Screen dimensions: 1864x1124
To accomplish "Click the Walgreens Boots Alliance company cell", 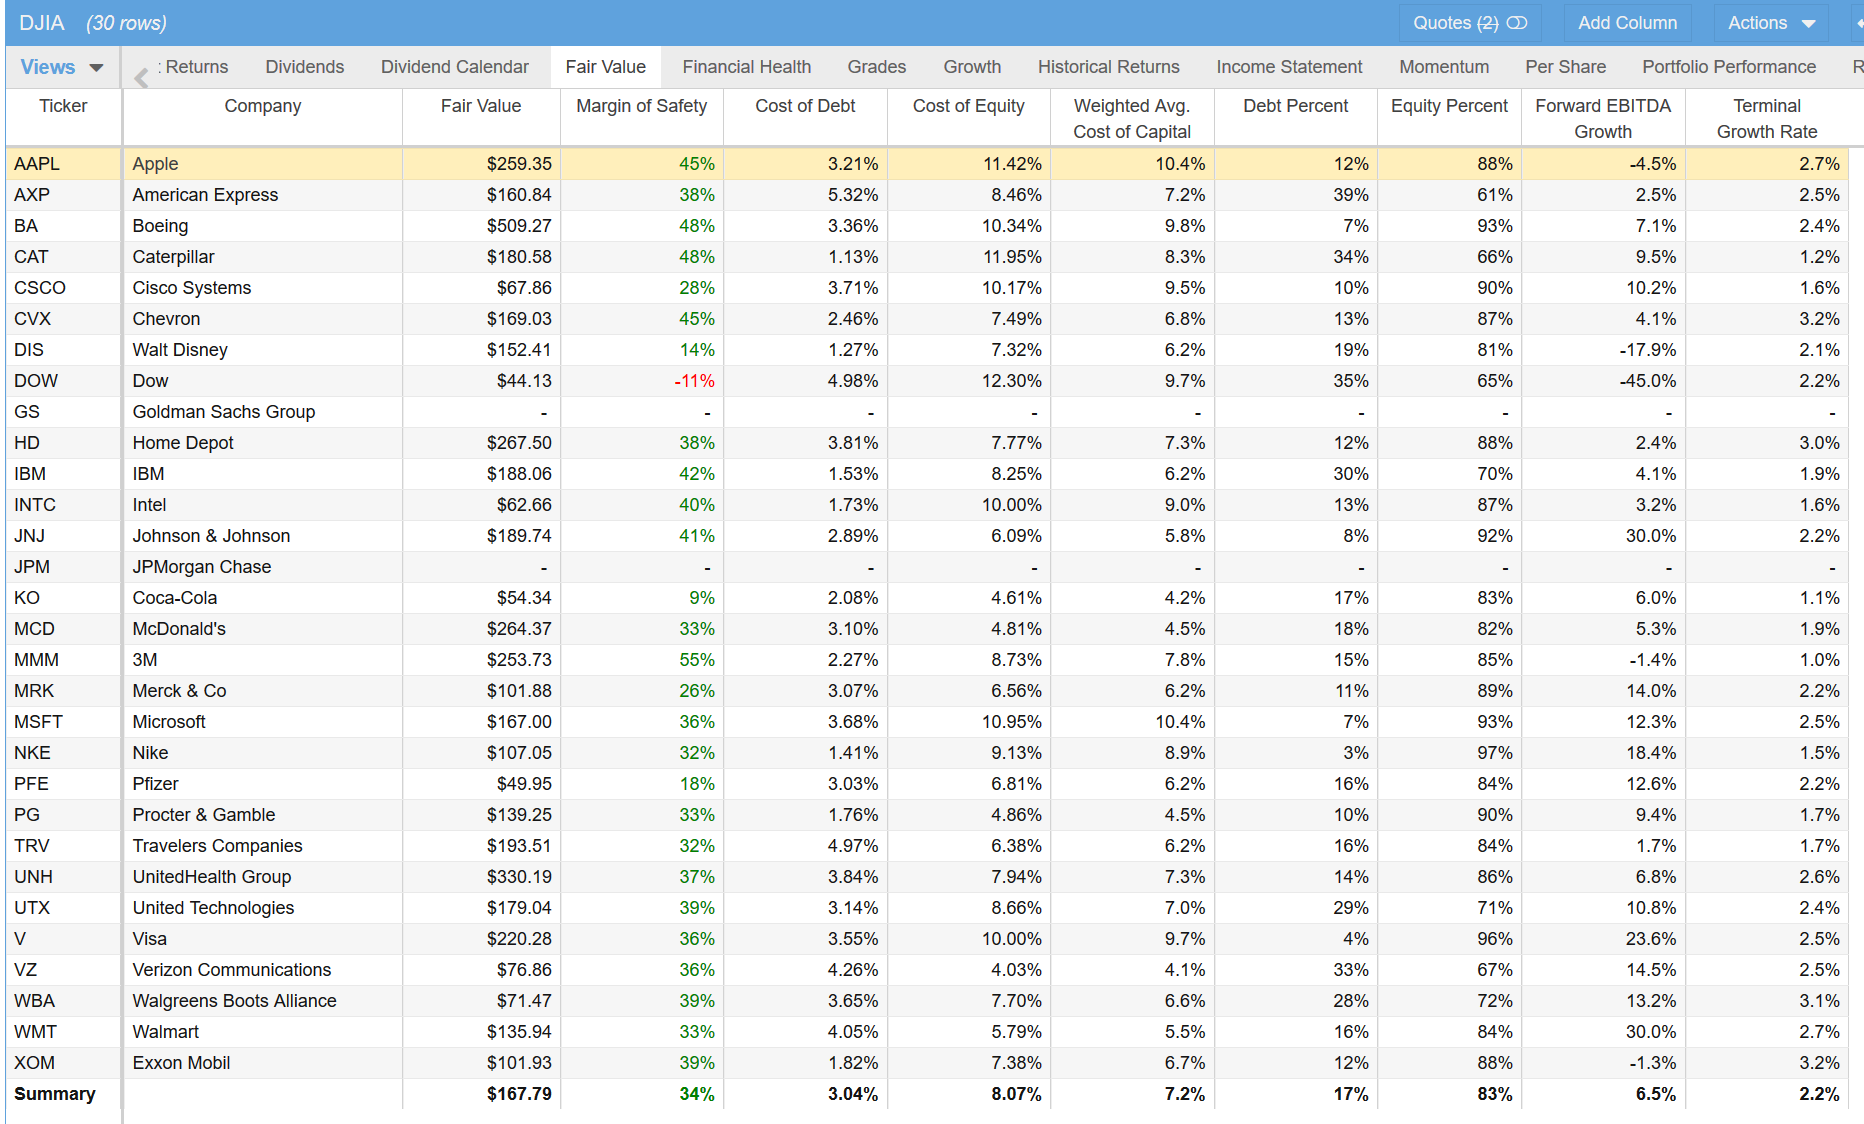I will (234, 1001).
